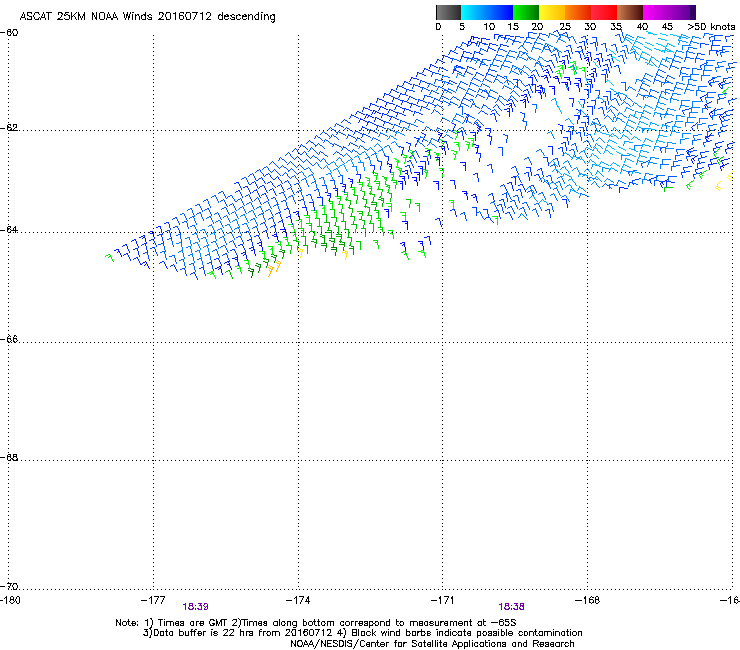Click the '10' label under the color scale

coord(489,27)
